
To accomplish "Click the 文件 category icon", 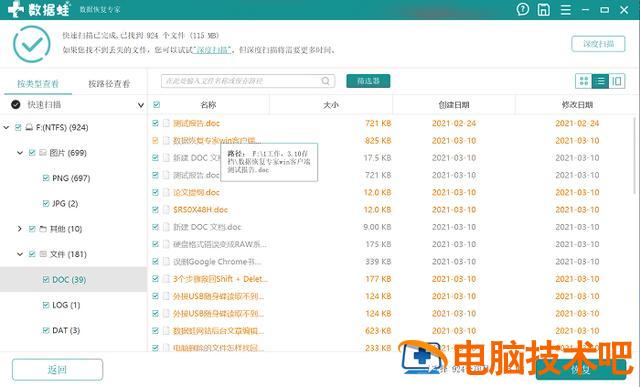I will tap(43, 254).
